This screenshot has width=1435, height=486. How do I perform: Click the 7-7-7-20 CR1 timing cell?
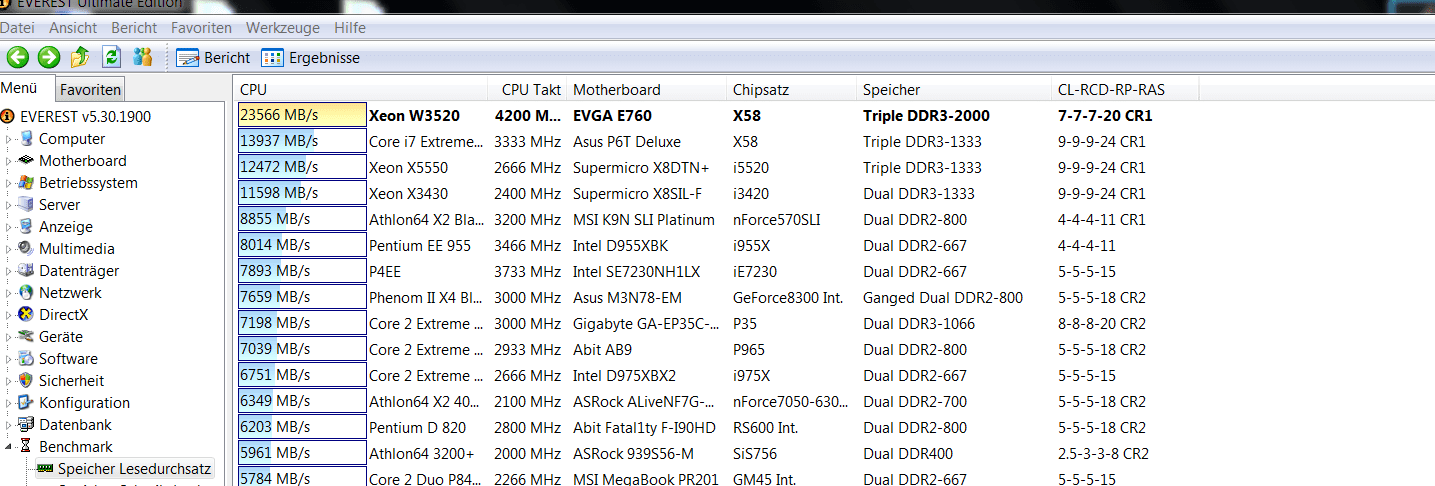click(x=1105, y=115)
